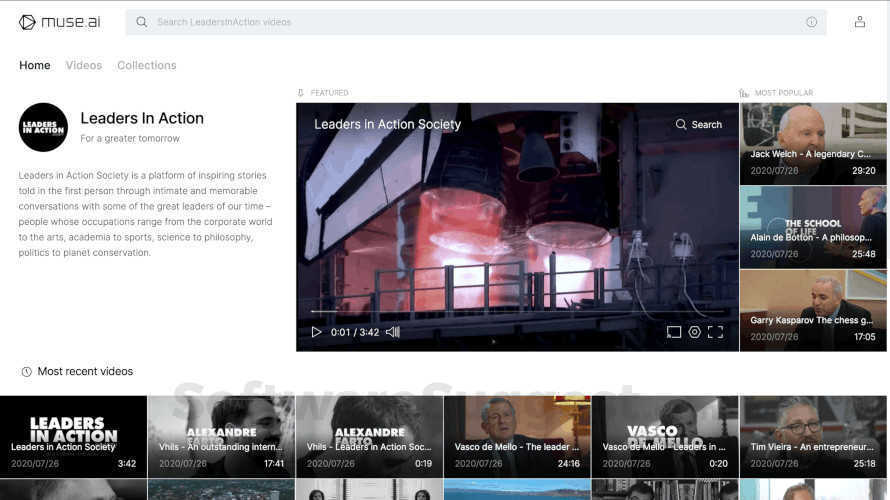Open Search inside the video player
Image resolution: width=890 pixels, height=500 pixels.
click(x=699, y=124)
